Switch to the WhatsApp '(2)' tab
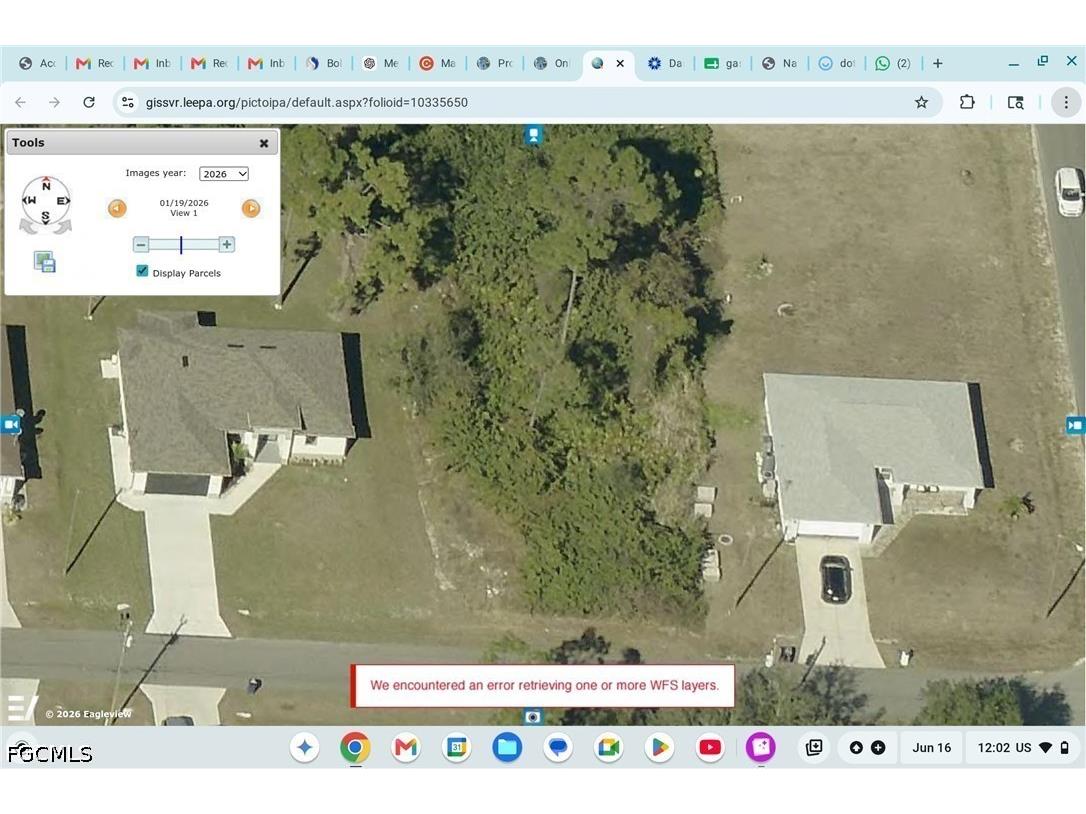Image resolution: width=1086 pixels, height=814 pixels. coord(893,63)
